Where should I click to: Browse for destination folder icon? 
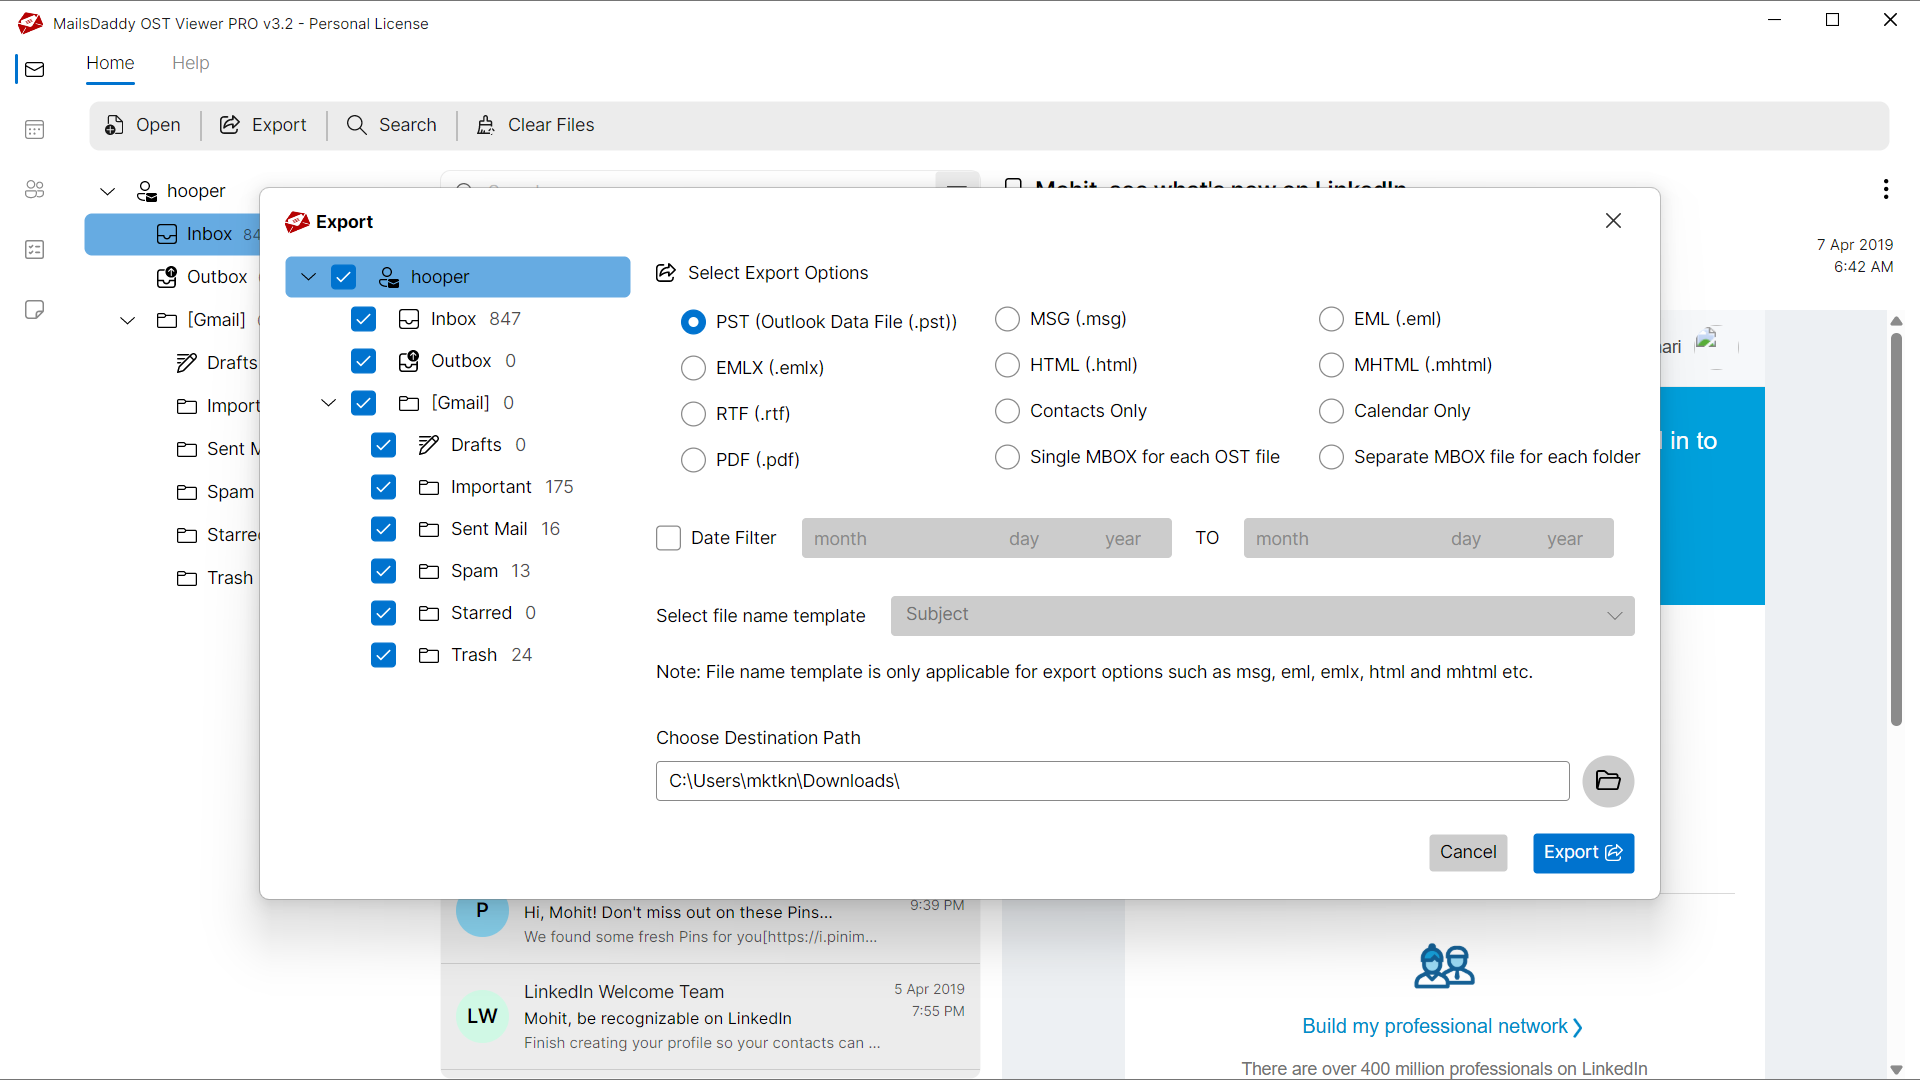pos(1608,781)
